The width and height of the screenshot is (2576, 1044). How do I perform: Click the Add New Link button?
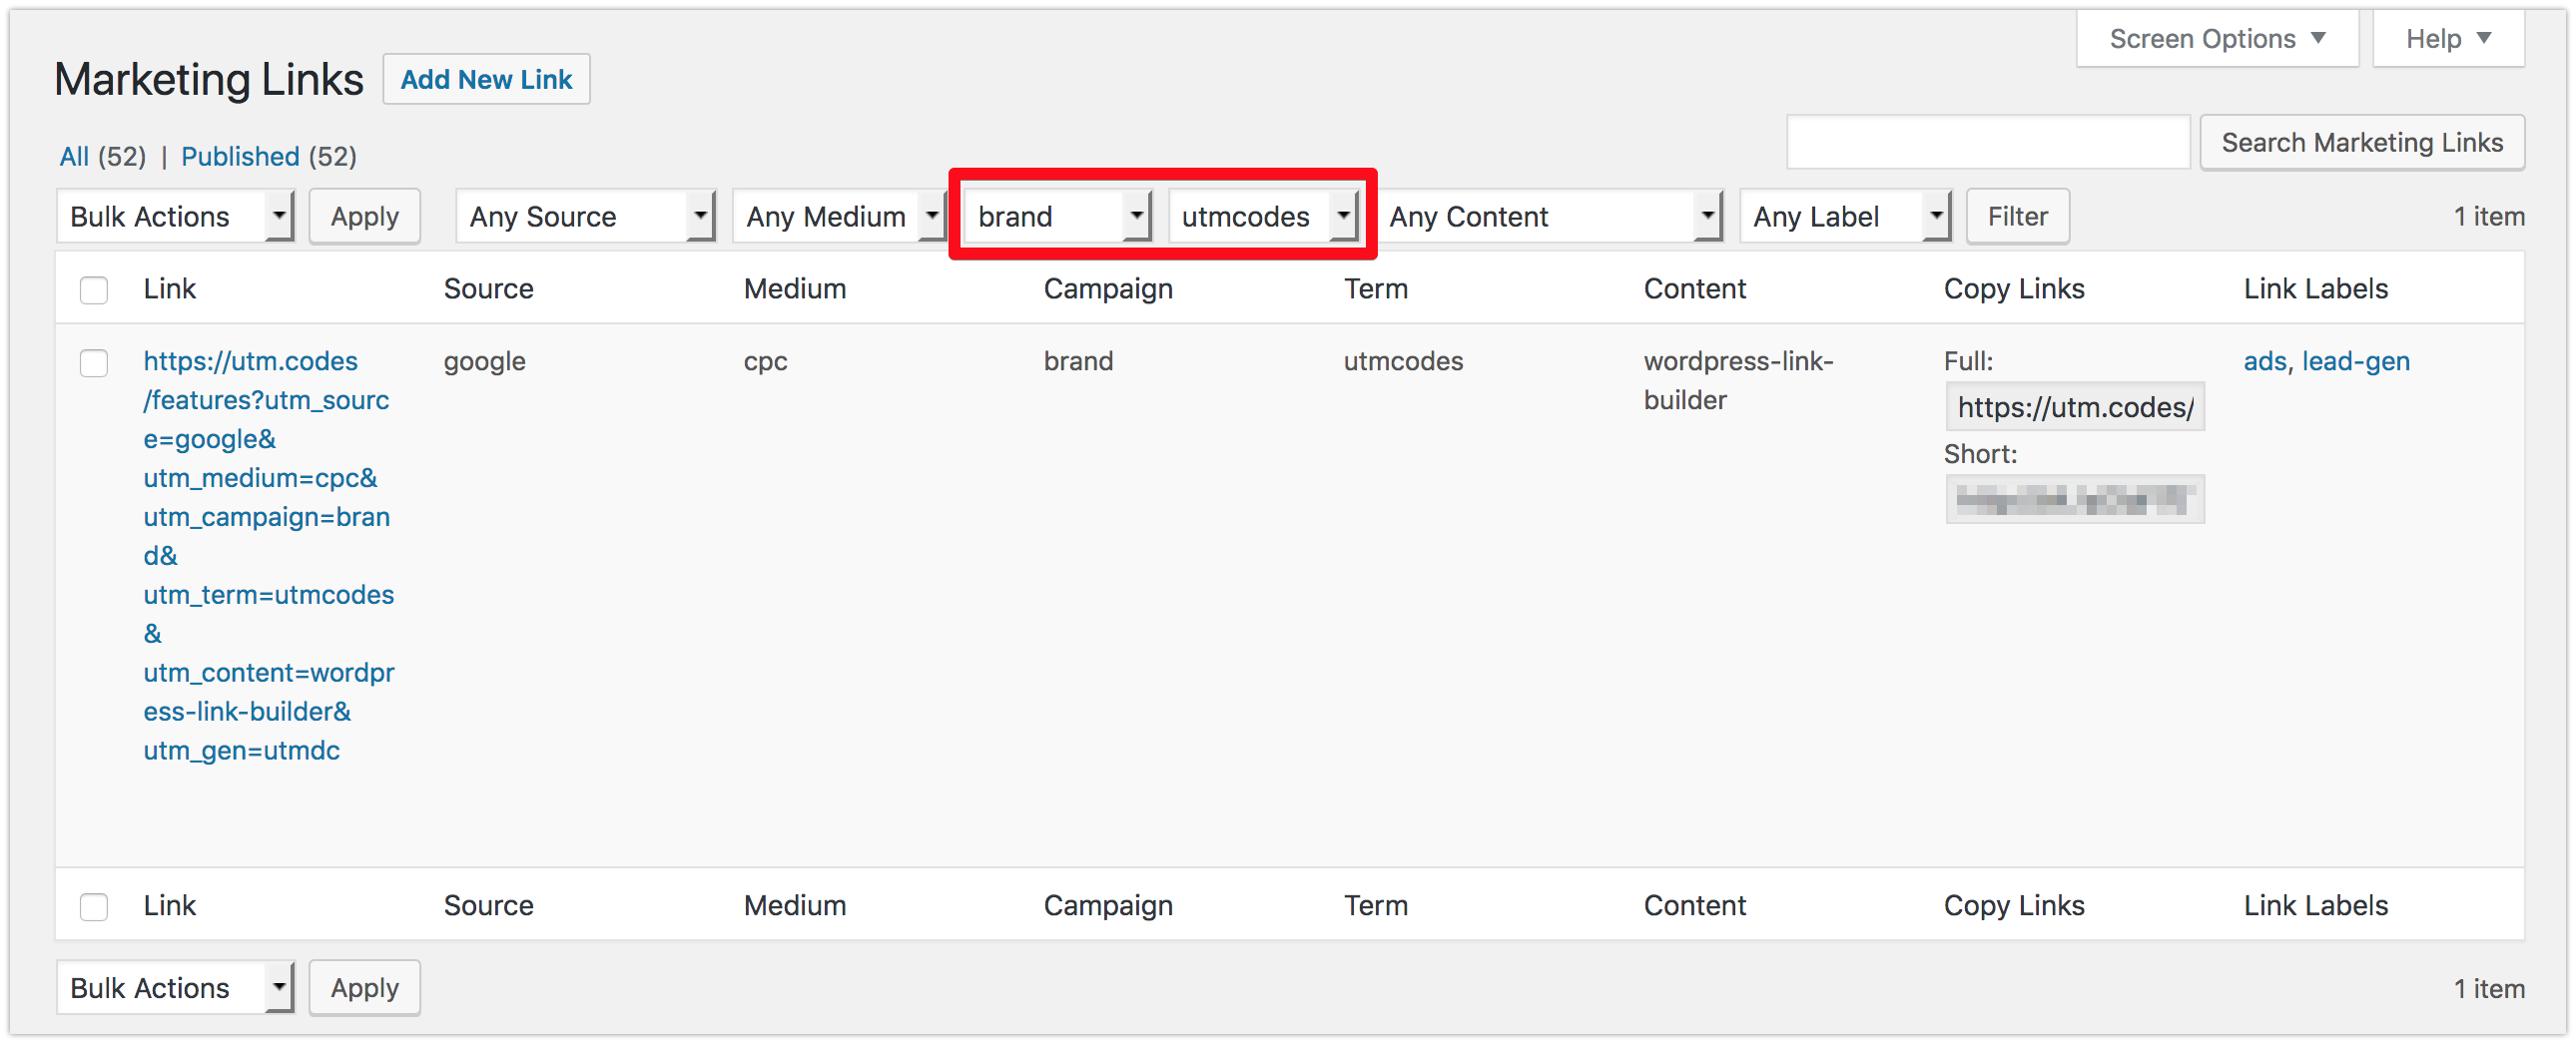[x=486, y=79]
